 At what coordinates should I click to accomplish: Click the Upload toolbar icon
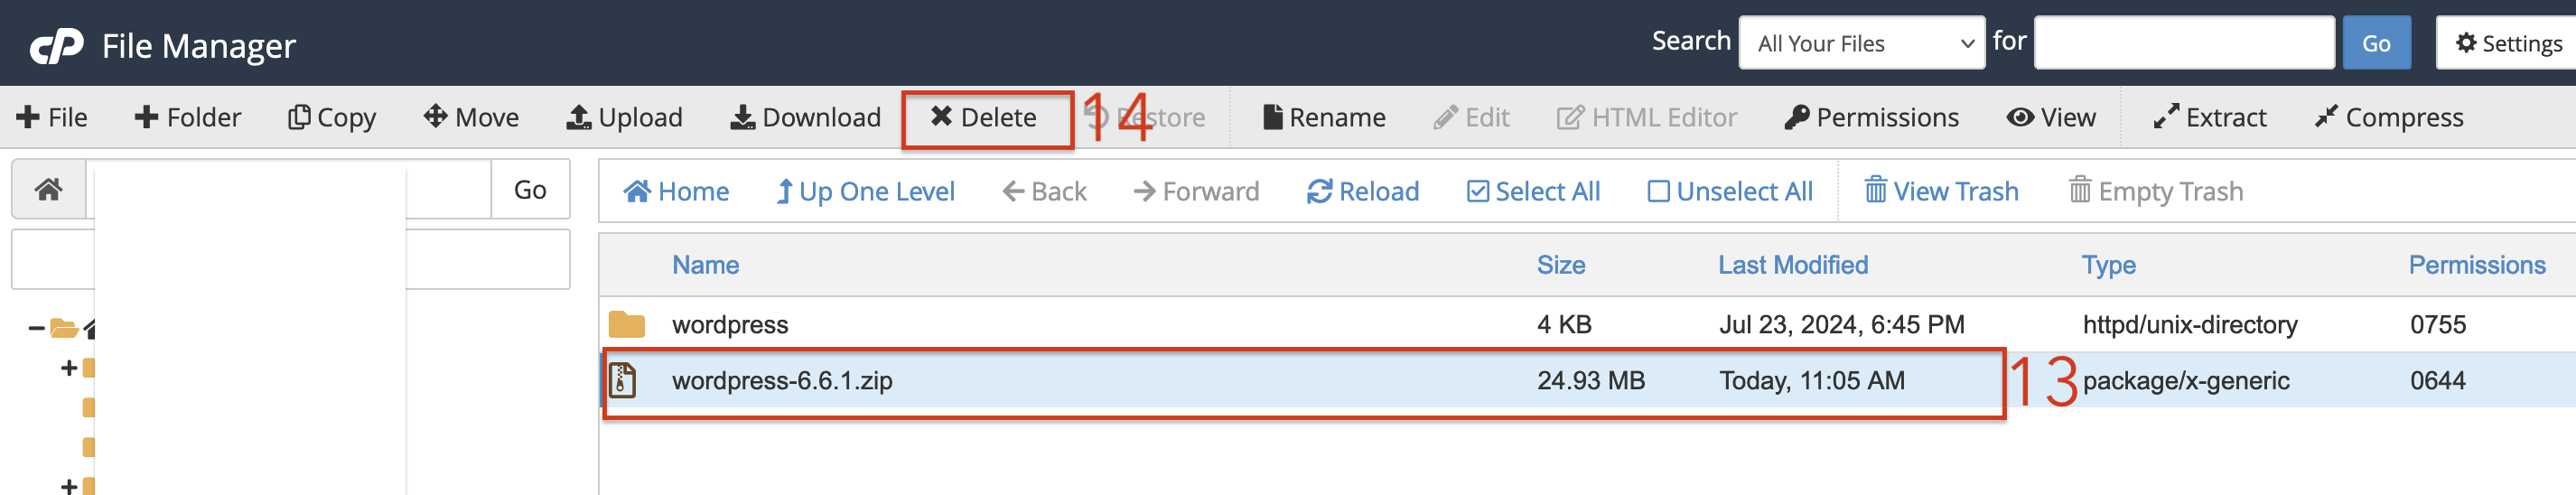point(578,118)
